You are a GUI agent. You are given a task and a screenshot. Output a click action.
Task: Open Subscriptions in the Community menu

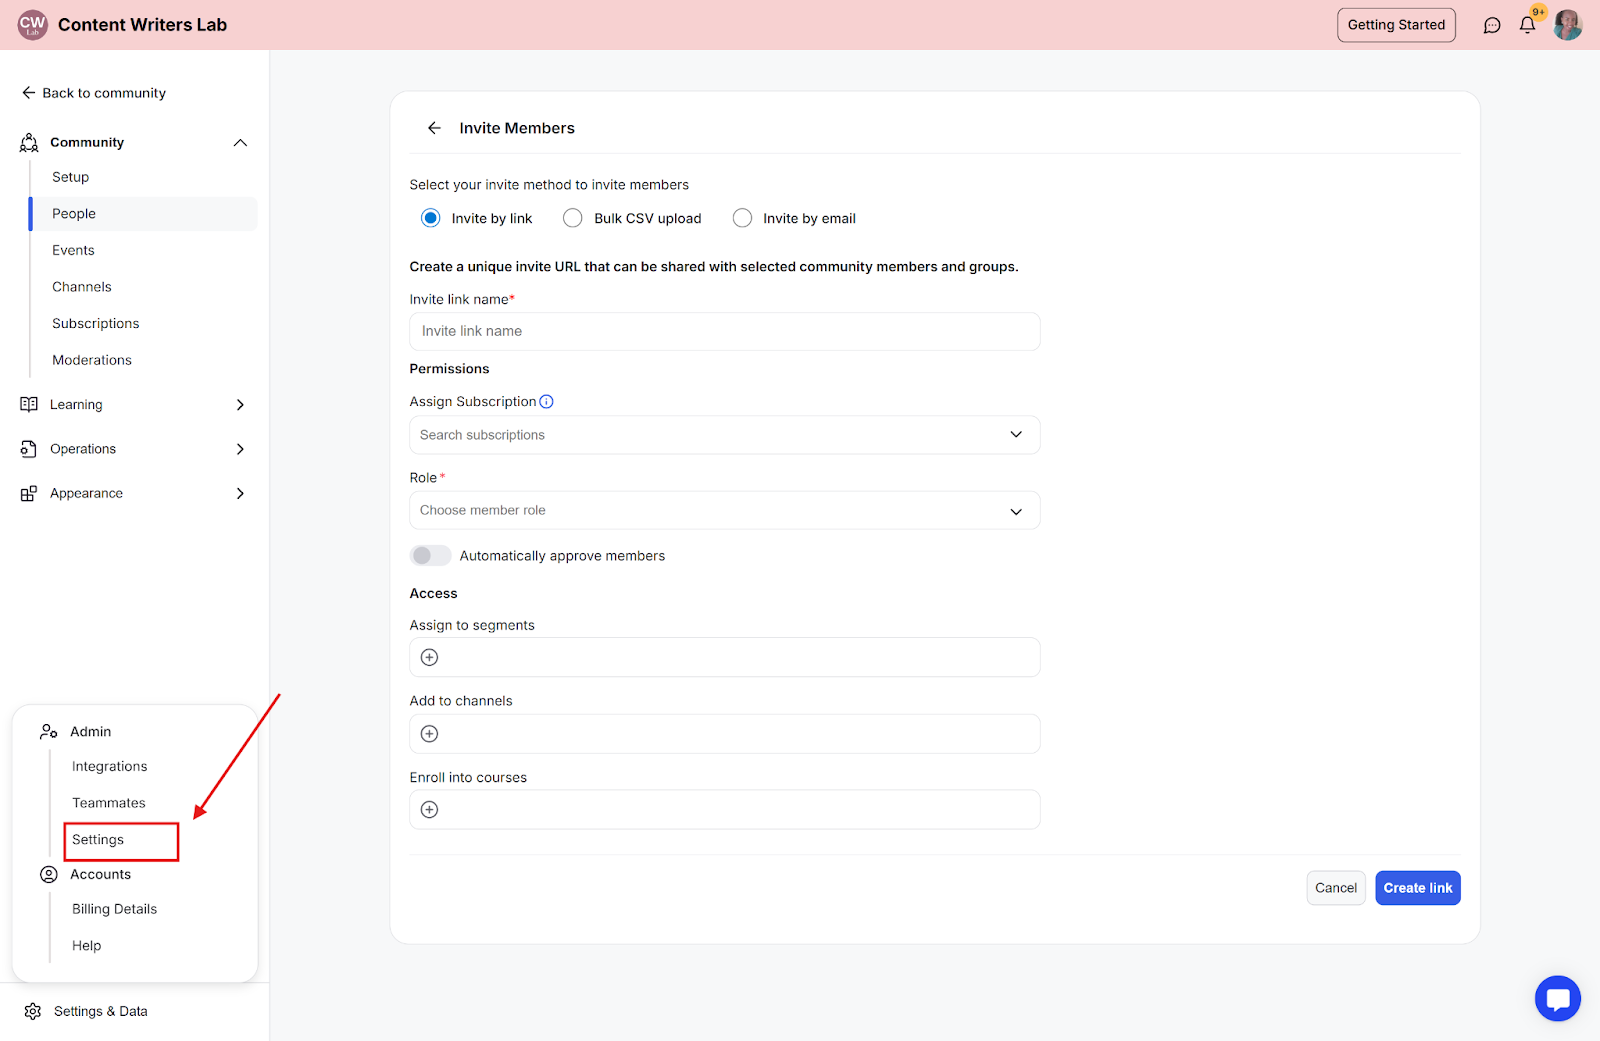point(143,324)
